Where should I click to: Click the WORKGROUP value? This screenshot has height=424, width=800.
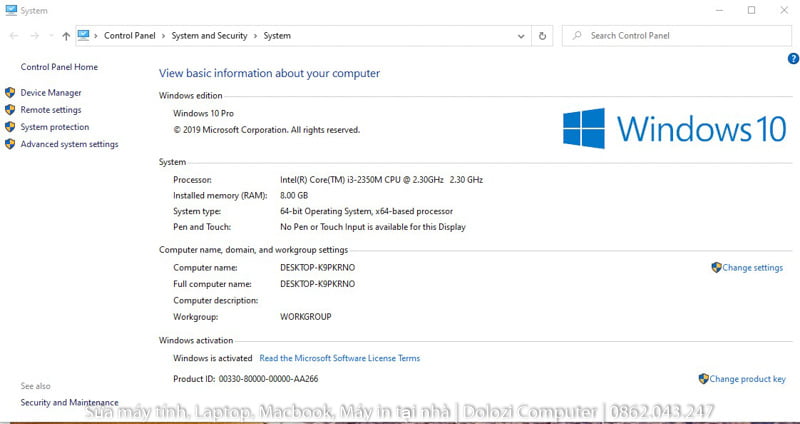click(306, 317)
